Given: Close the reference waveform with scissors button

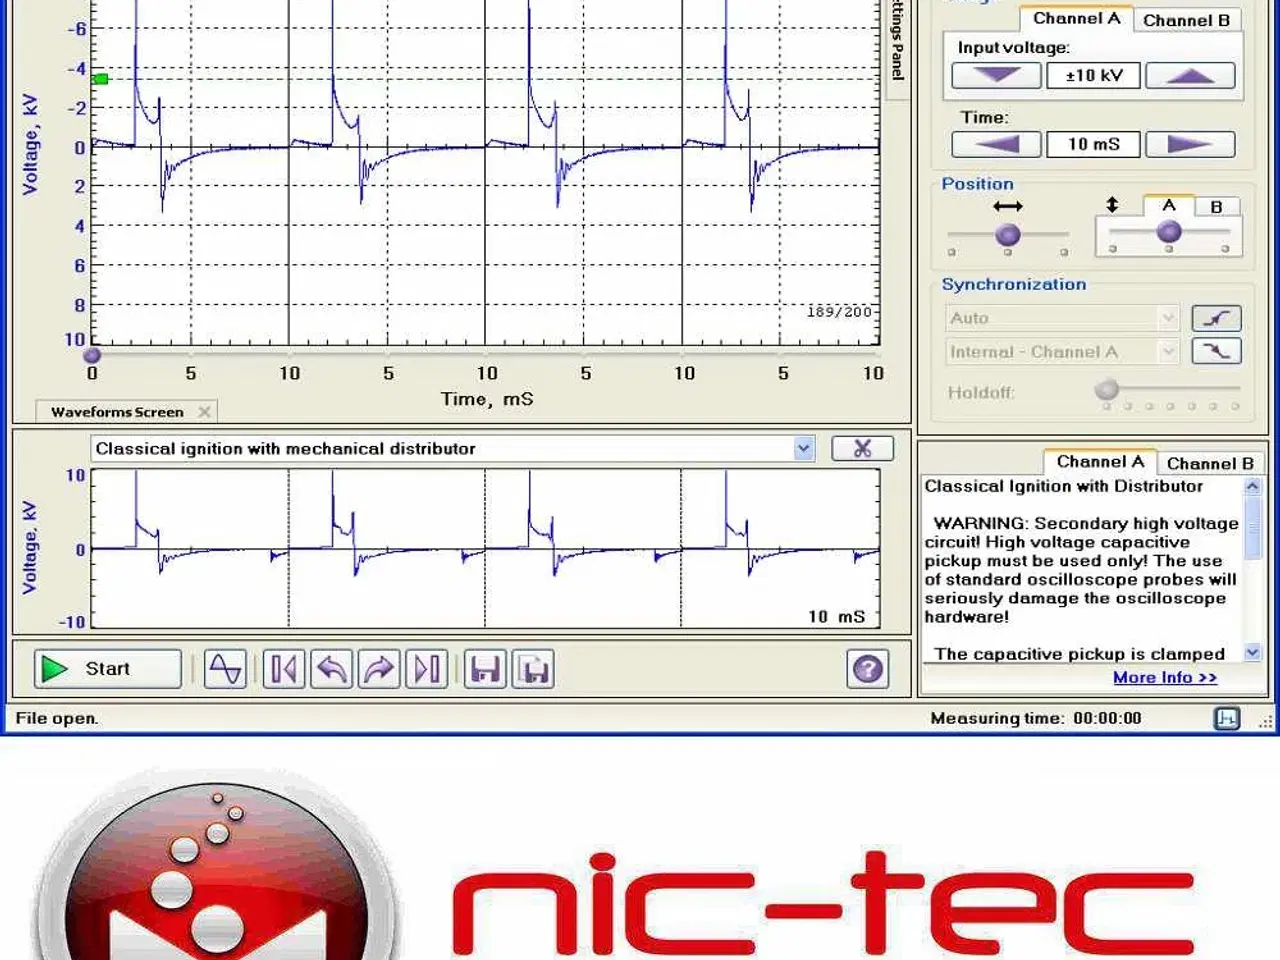Looking at the screenshot, I should [x=862, y=449].
